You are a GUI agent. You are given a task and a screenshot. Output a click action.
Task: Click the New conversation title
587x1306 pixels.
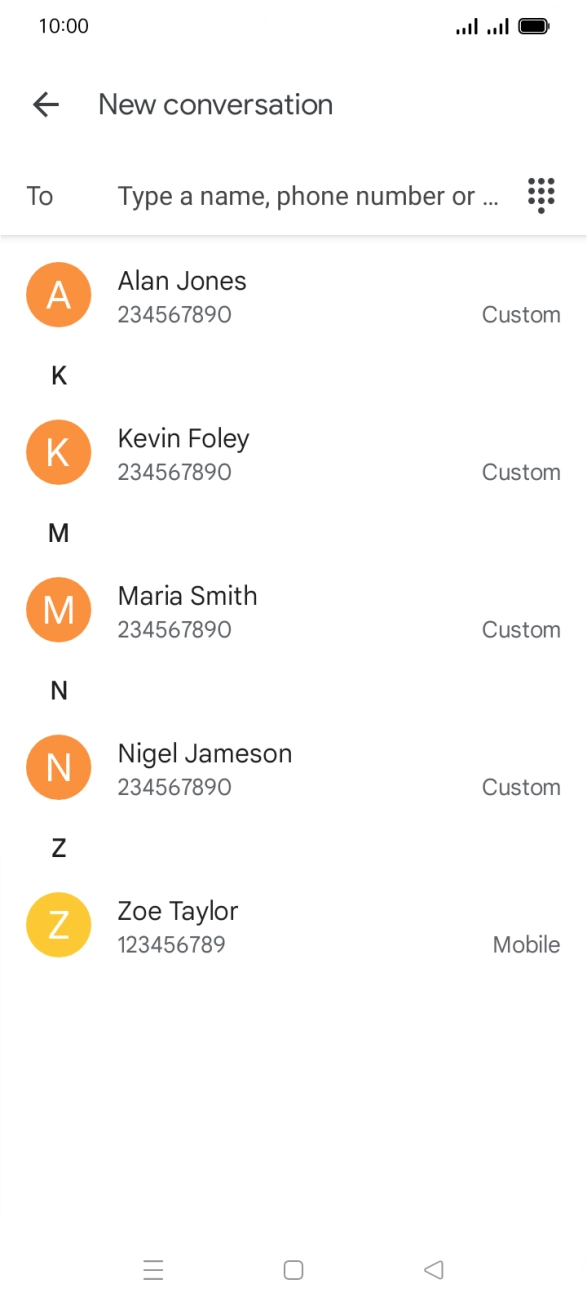(216, 104)
